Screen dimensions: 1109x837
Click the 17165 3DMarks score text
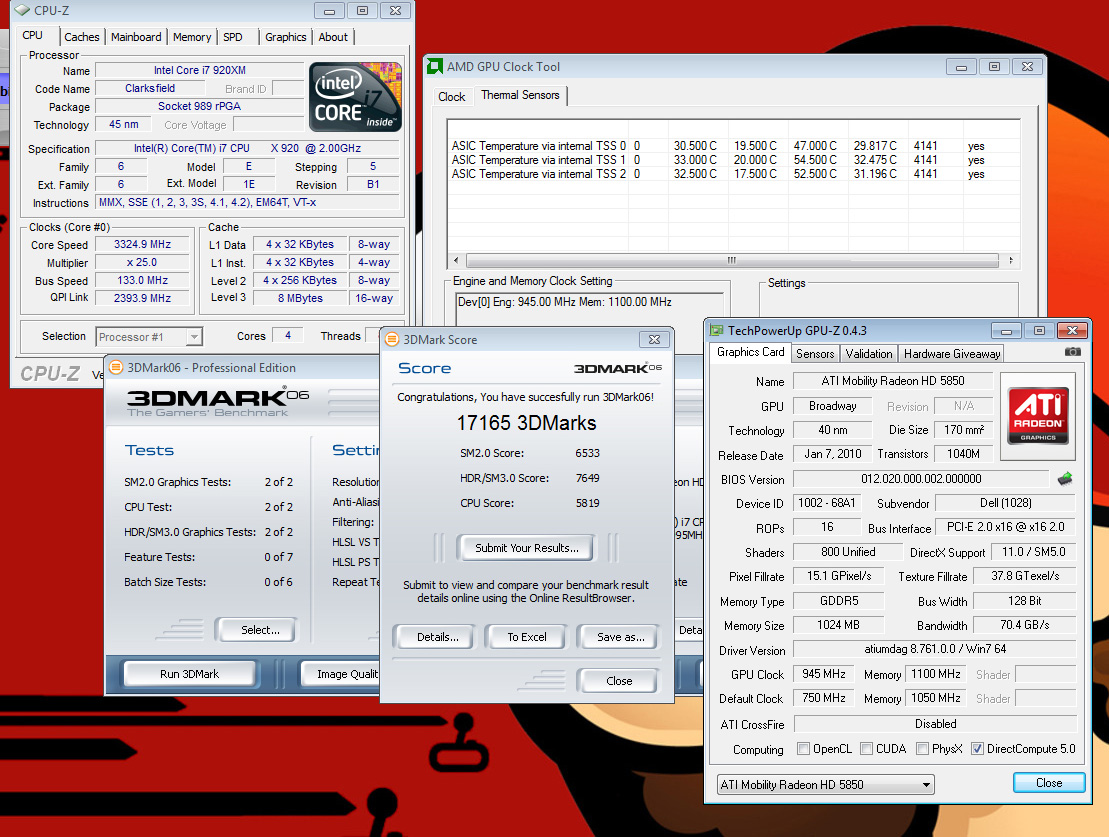point(526,423)
